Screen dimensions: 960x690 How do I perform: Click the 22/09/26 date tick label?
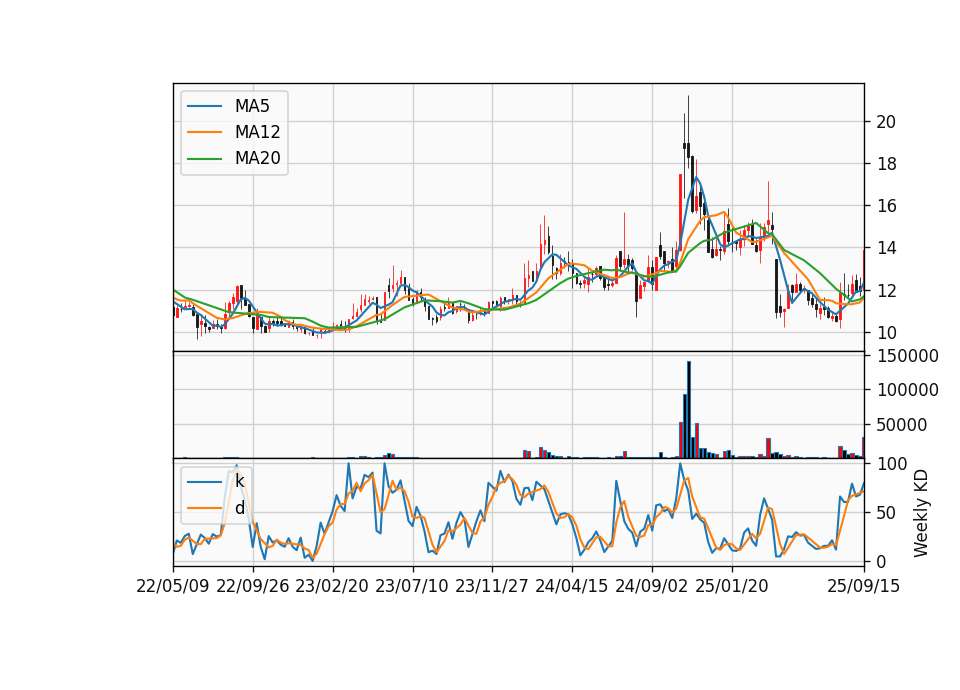point(253,586)
